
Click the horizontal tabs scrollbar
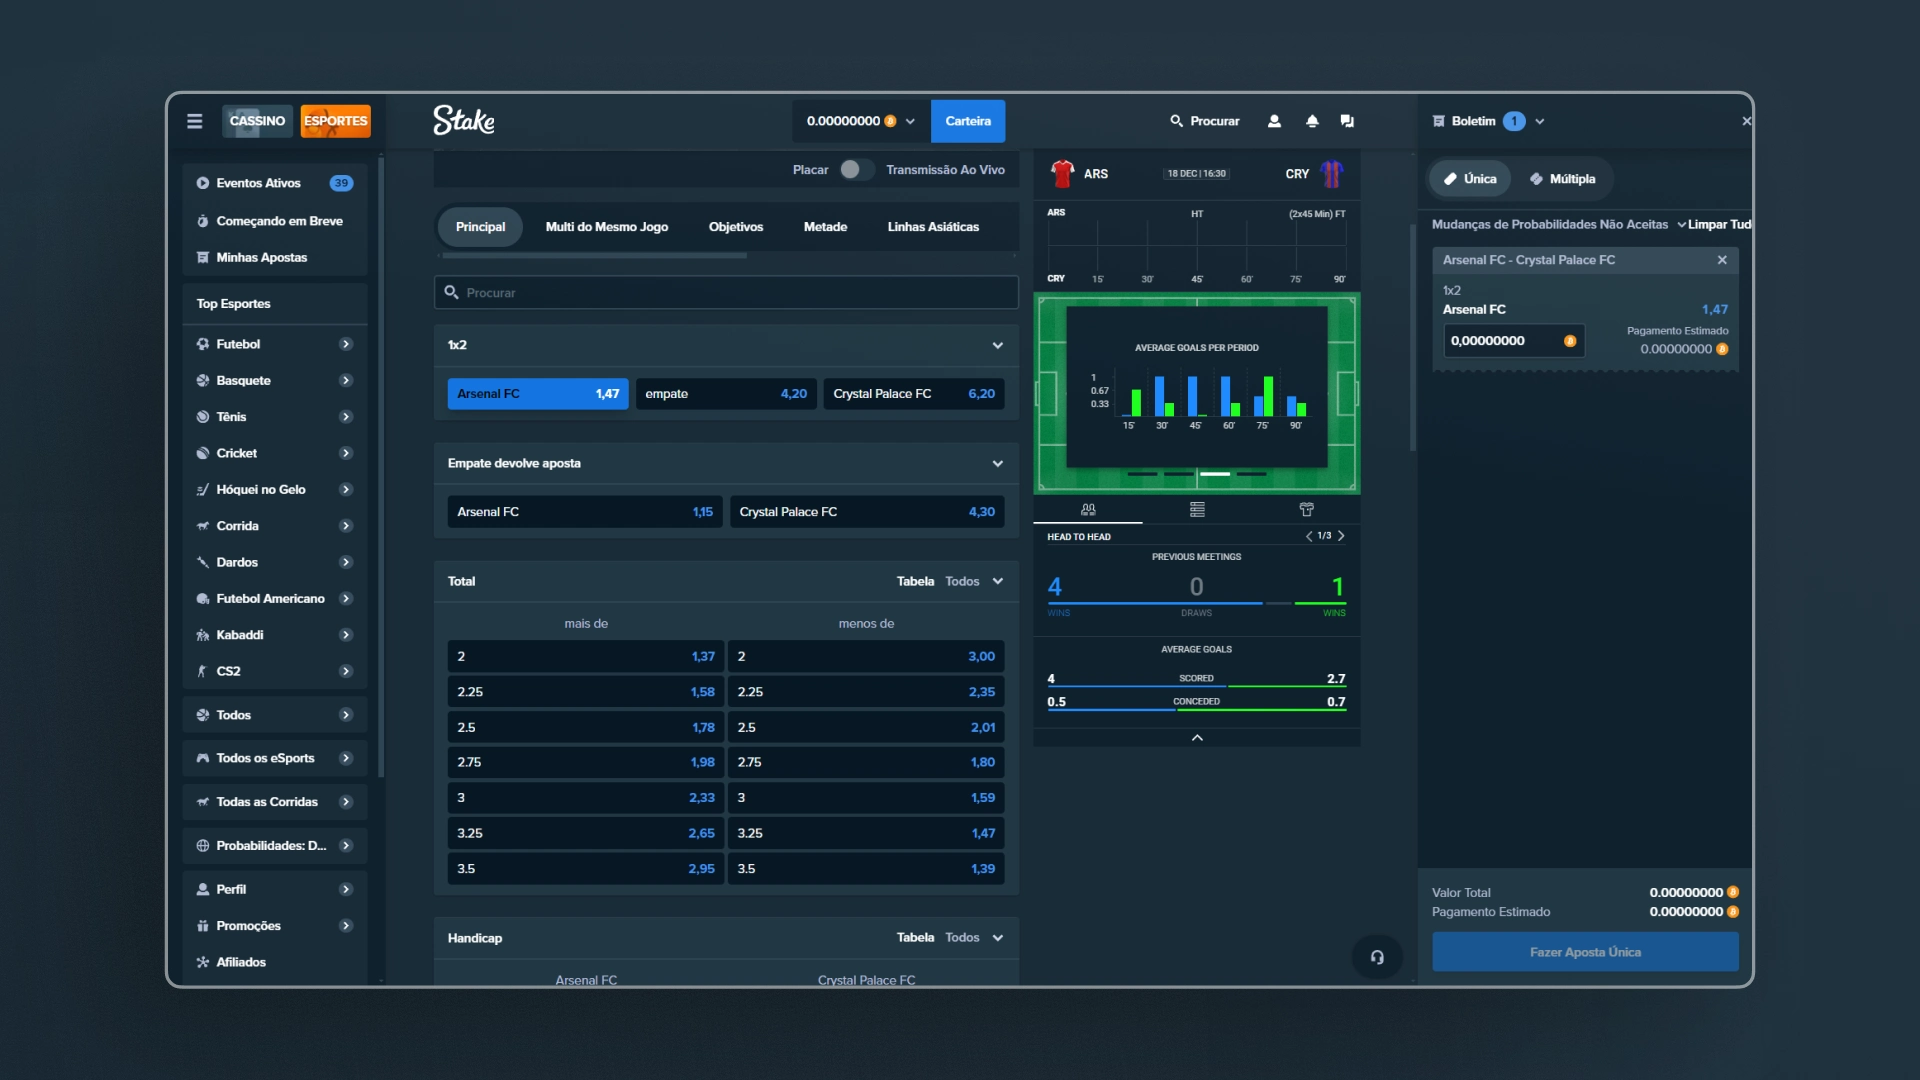click(595, 256)
